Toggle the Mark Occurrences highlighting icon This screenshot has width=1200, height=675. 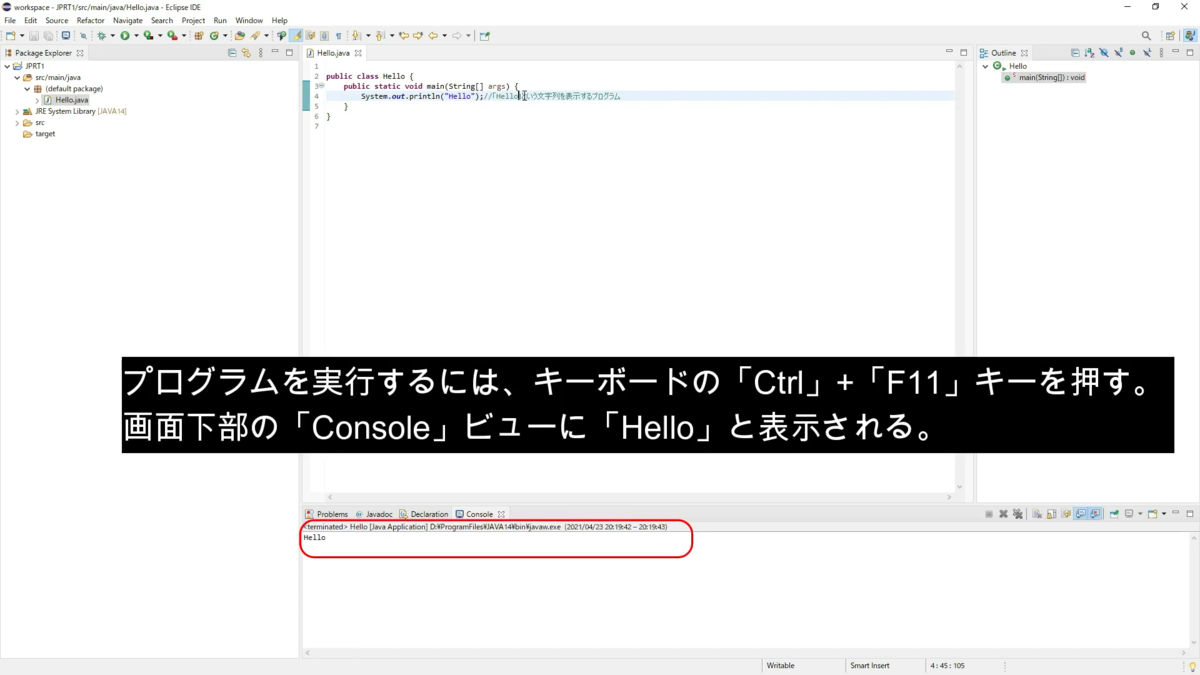tap(296, 36)
